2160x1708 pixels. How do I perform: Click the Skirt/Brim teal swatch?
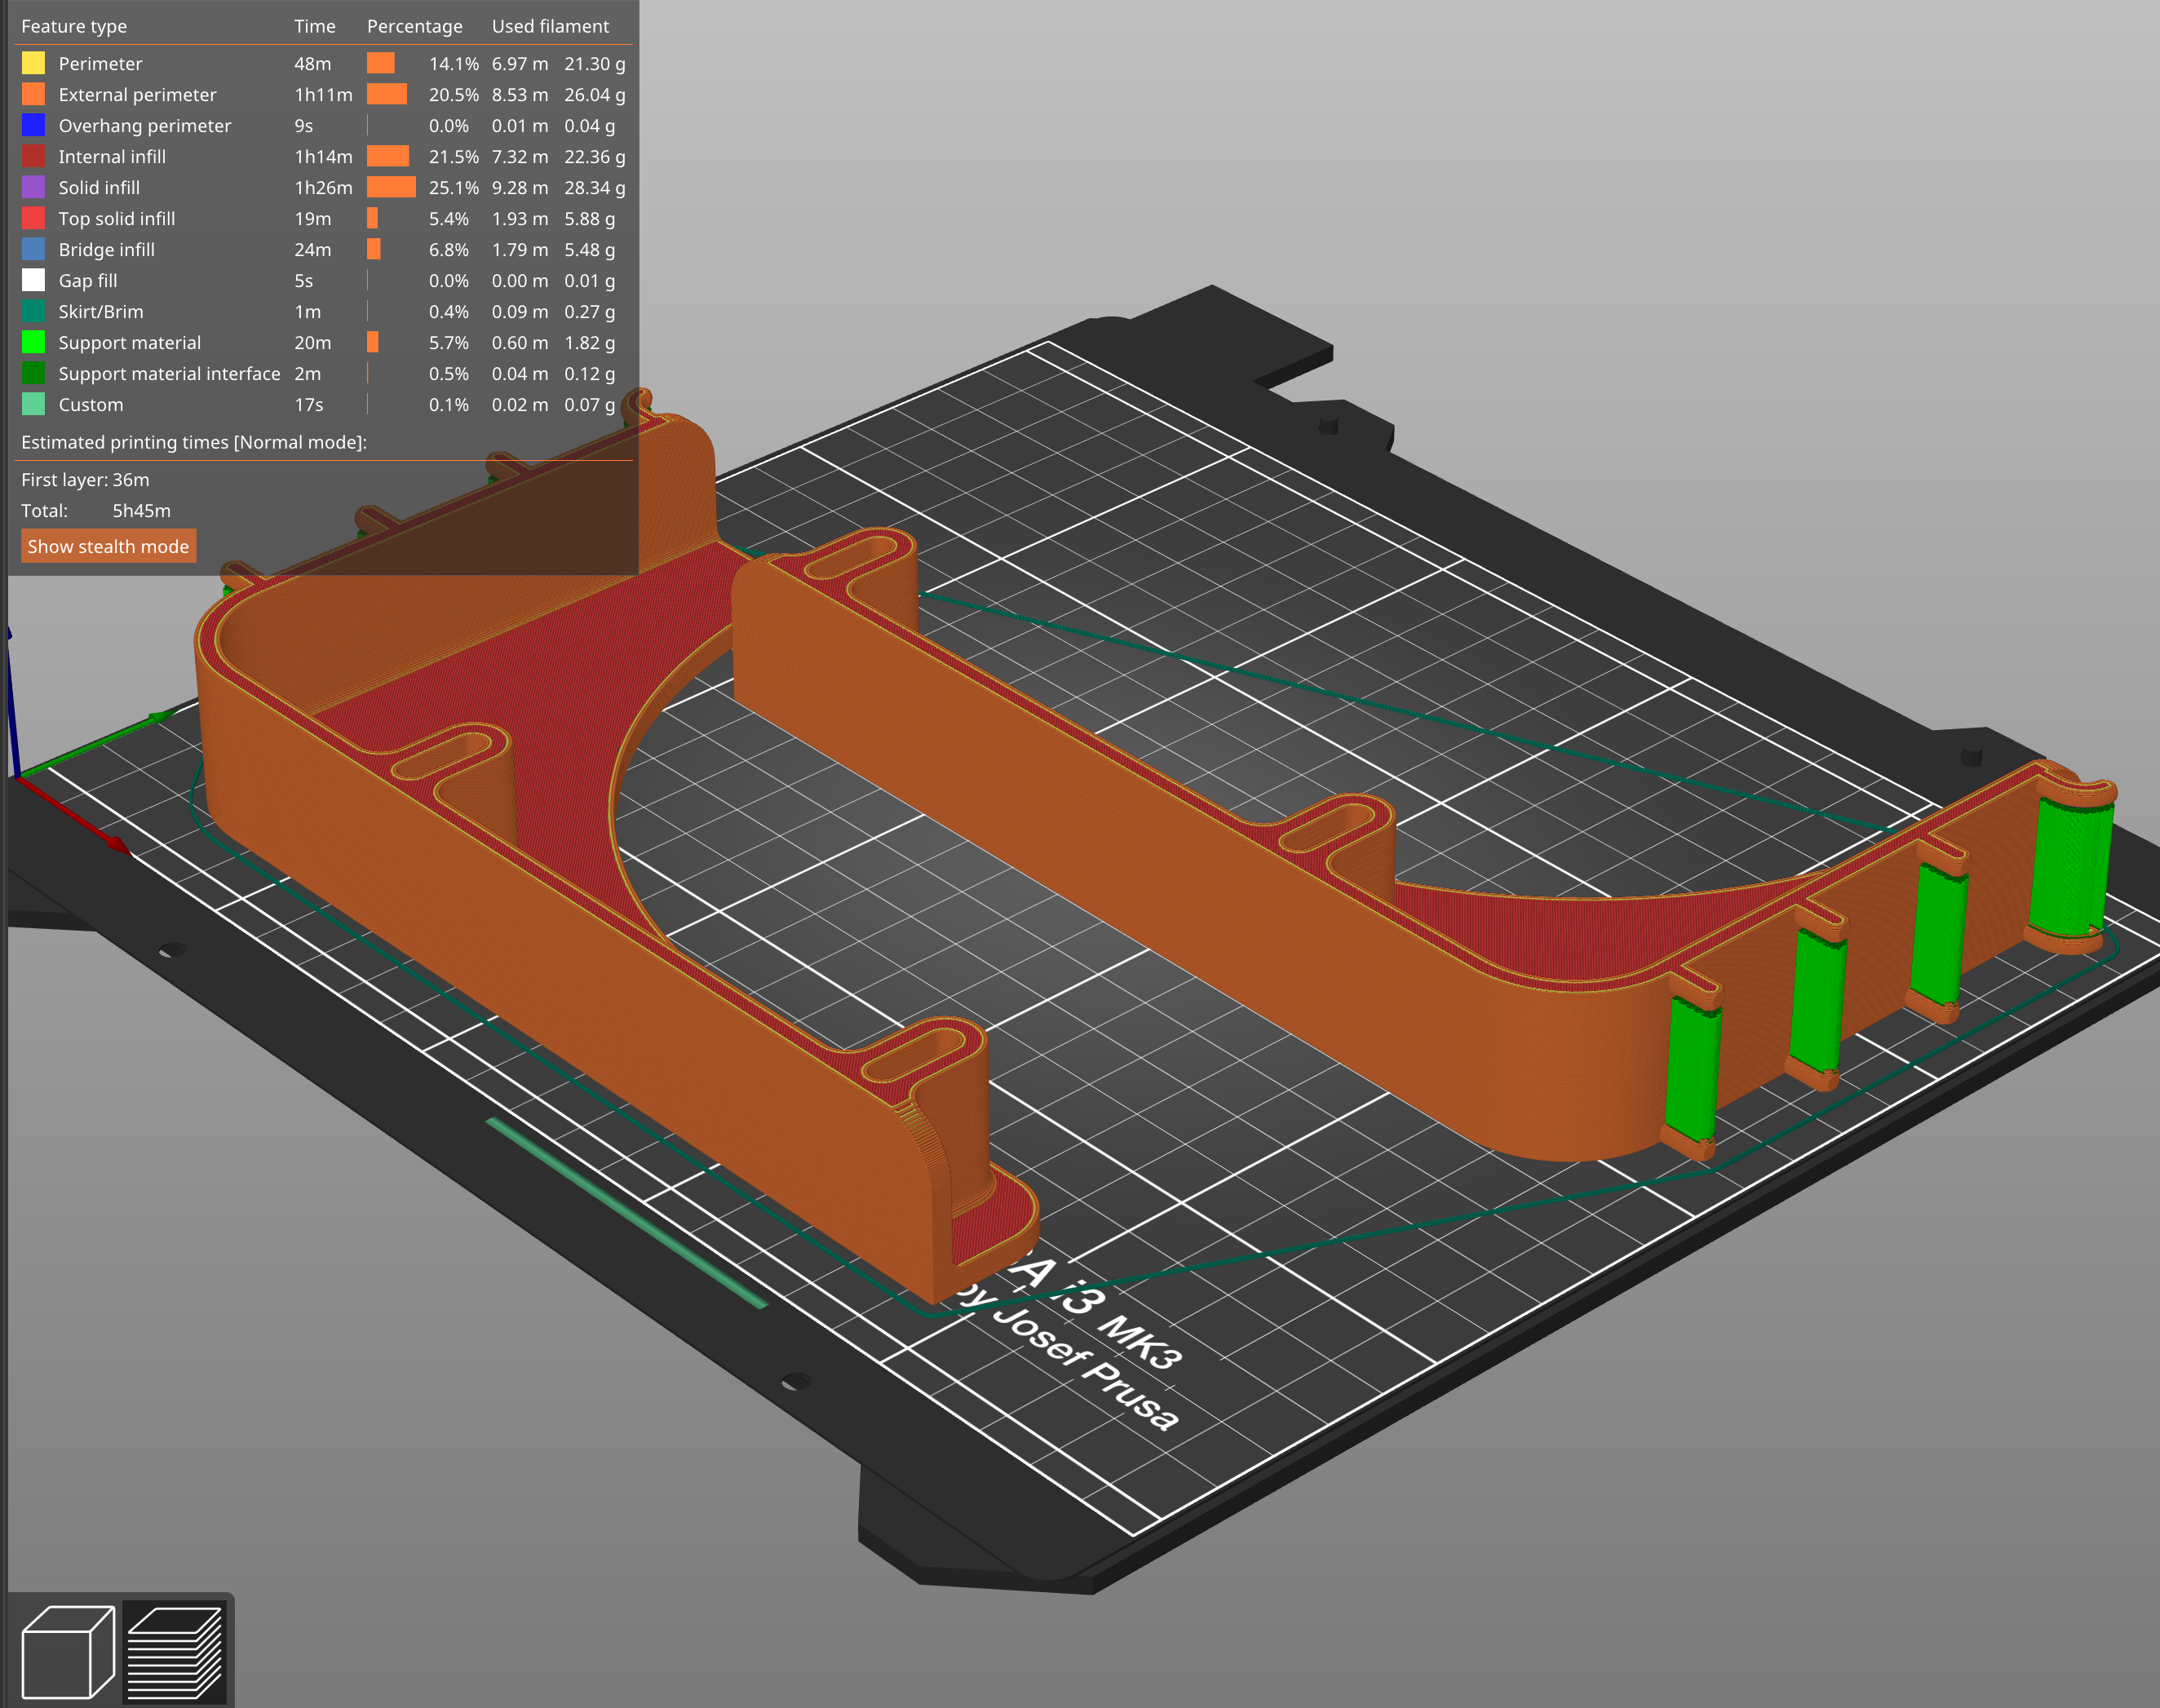point(33,311)
